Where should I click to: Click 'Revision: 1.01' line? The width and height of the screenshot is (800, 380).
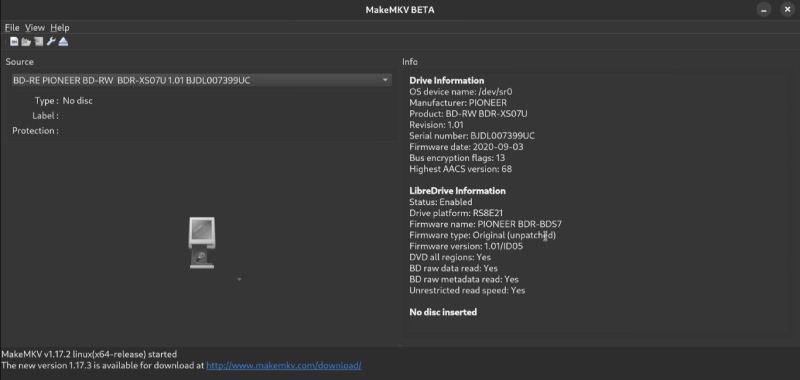(x=436, y=125)
